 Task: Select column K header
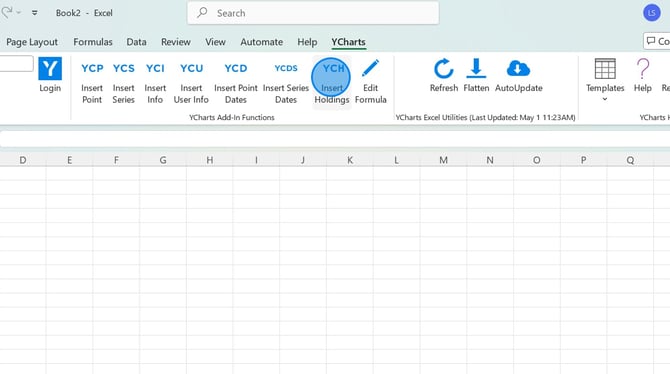pyautogui.click(x=350, y=160)
